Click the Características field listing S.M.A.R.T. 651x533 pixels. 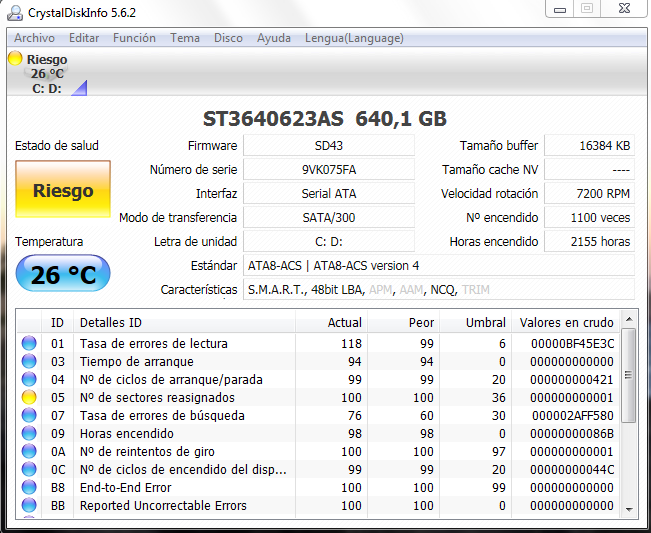click(x=439, y=289)
